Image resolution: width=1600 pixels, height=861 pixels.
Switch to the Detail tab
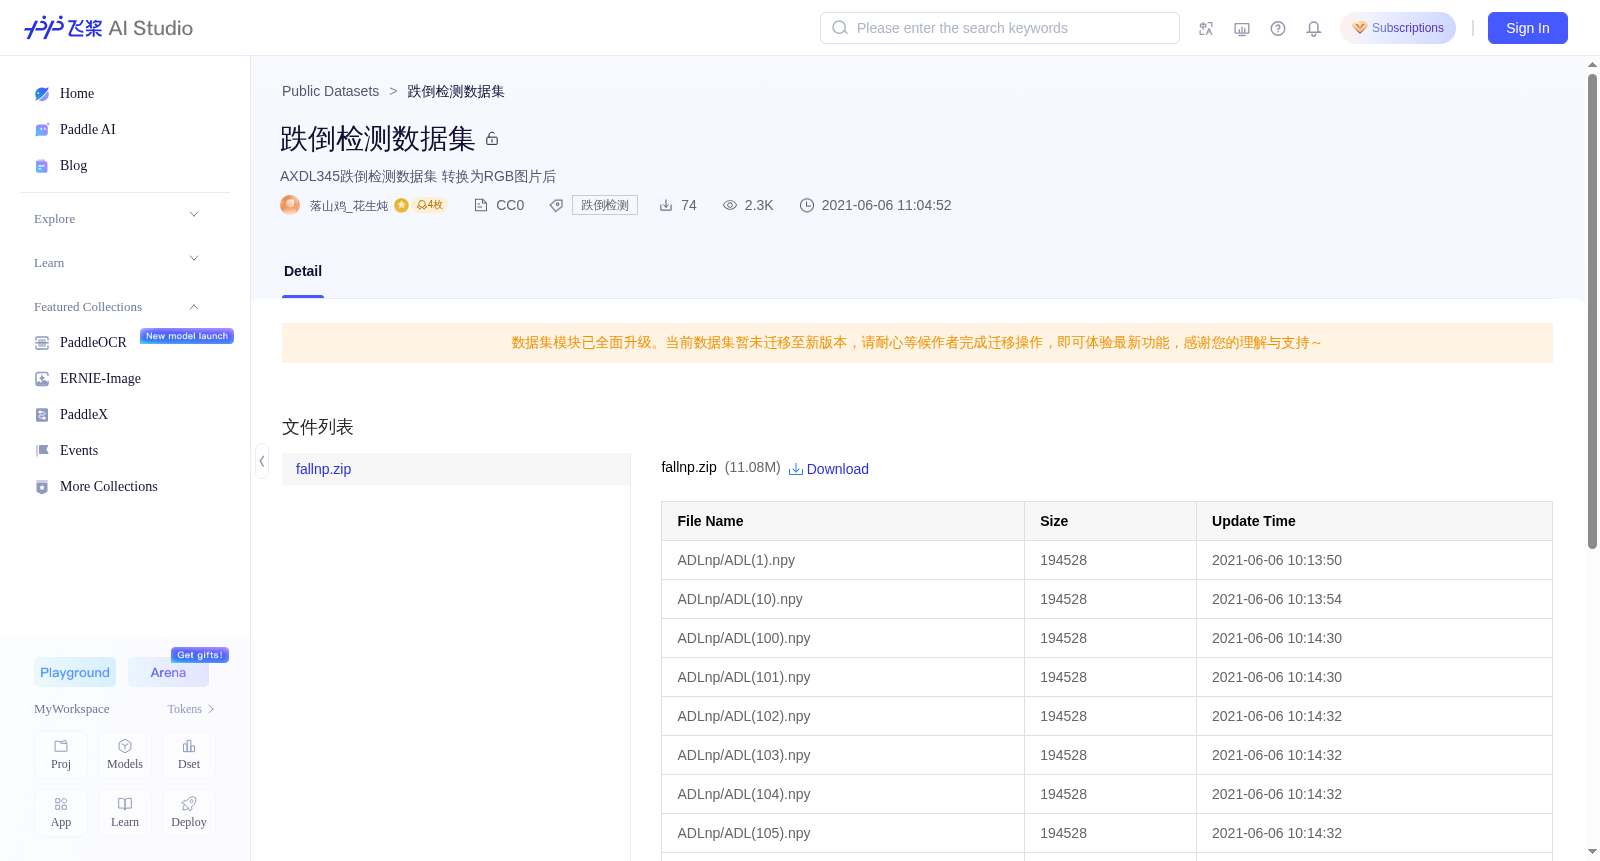[x=303, y=271]
